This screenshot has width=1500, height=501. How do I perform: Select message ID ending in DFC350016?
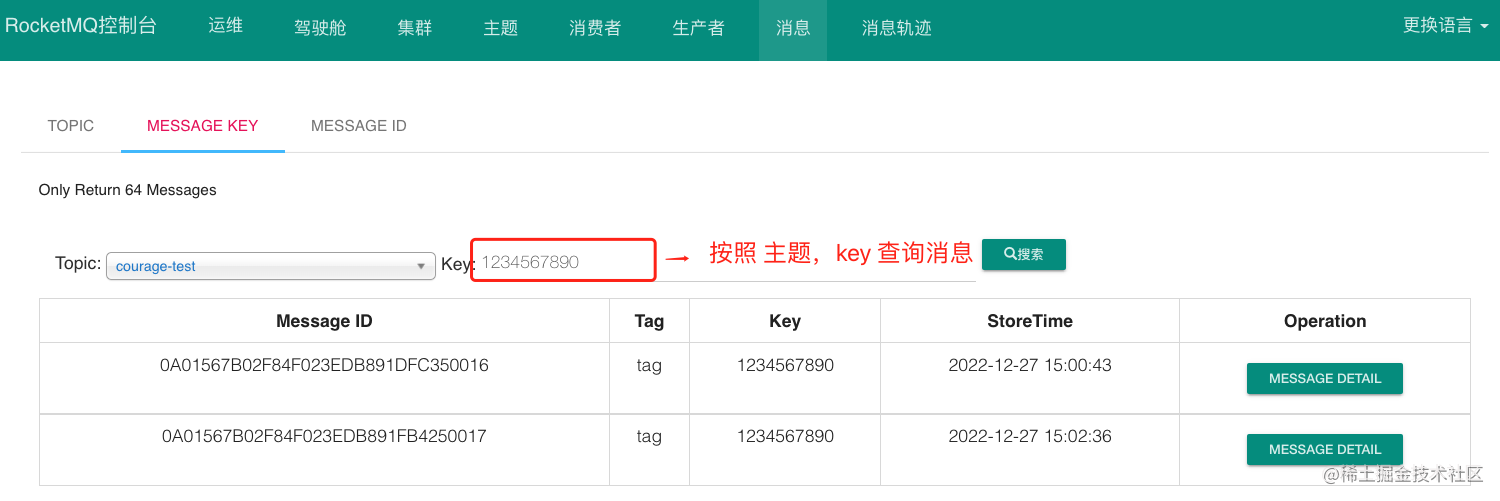tap(324, 366)
